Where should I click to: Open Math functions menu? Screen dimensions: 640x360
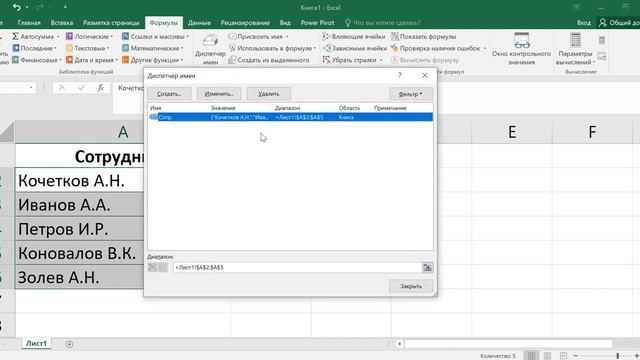[x=153, y=48]
